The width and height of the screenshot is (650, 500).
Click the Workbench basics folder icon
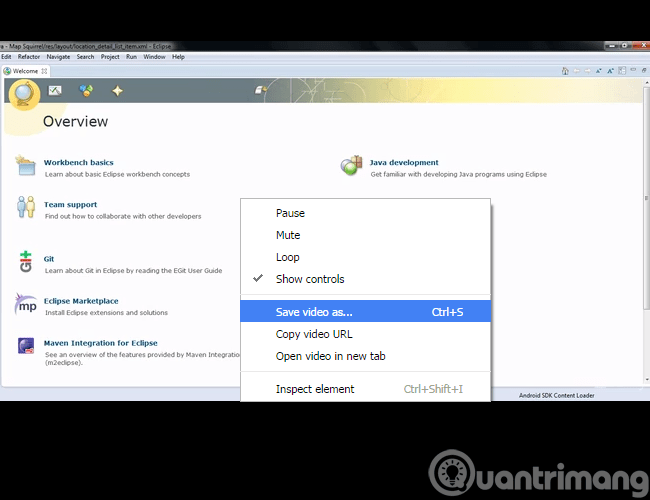point(26,165)
